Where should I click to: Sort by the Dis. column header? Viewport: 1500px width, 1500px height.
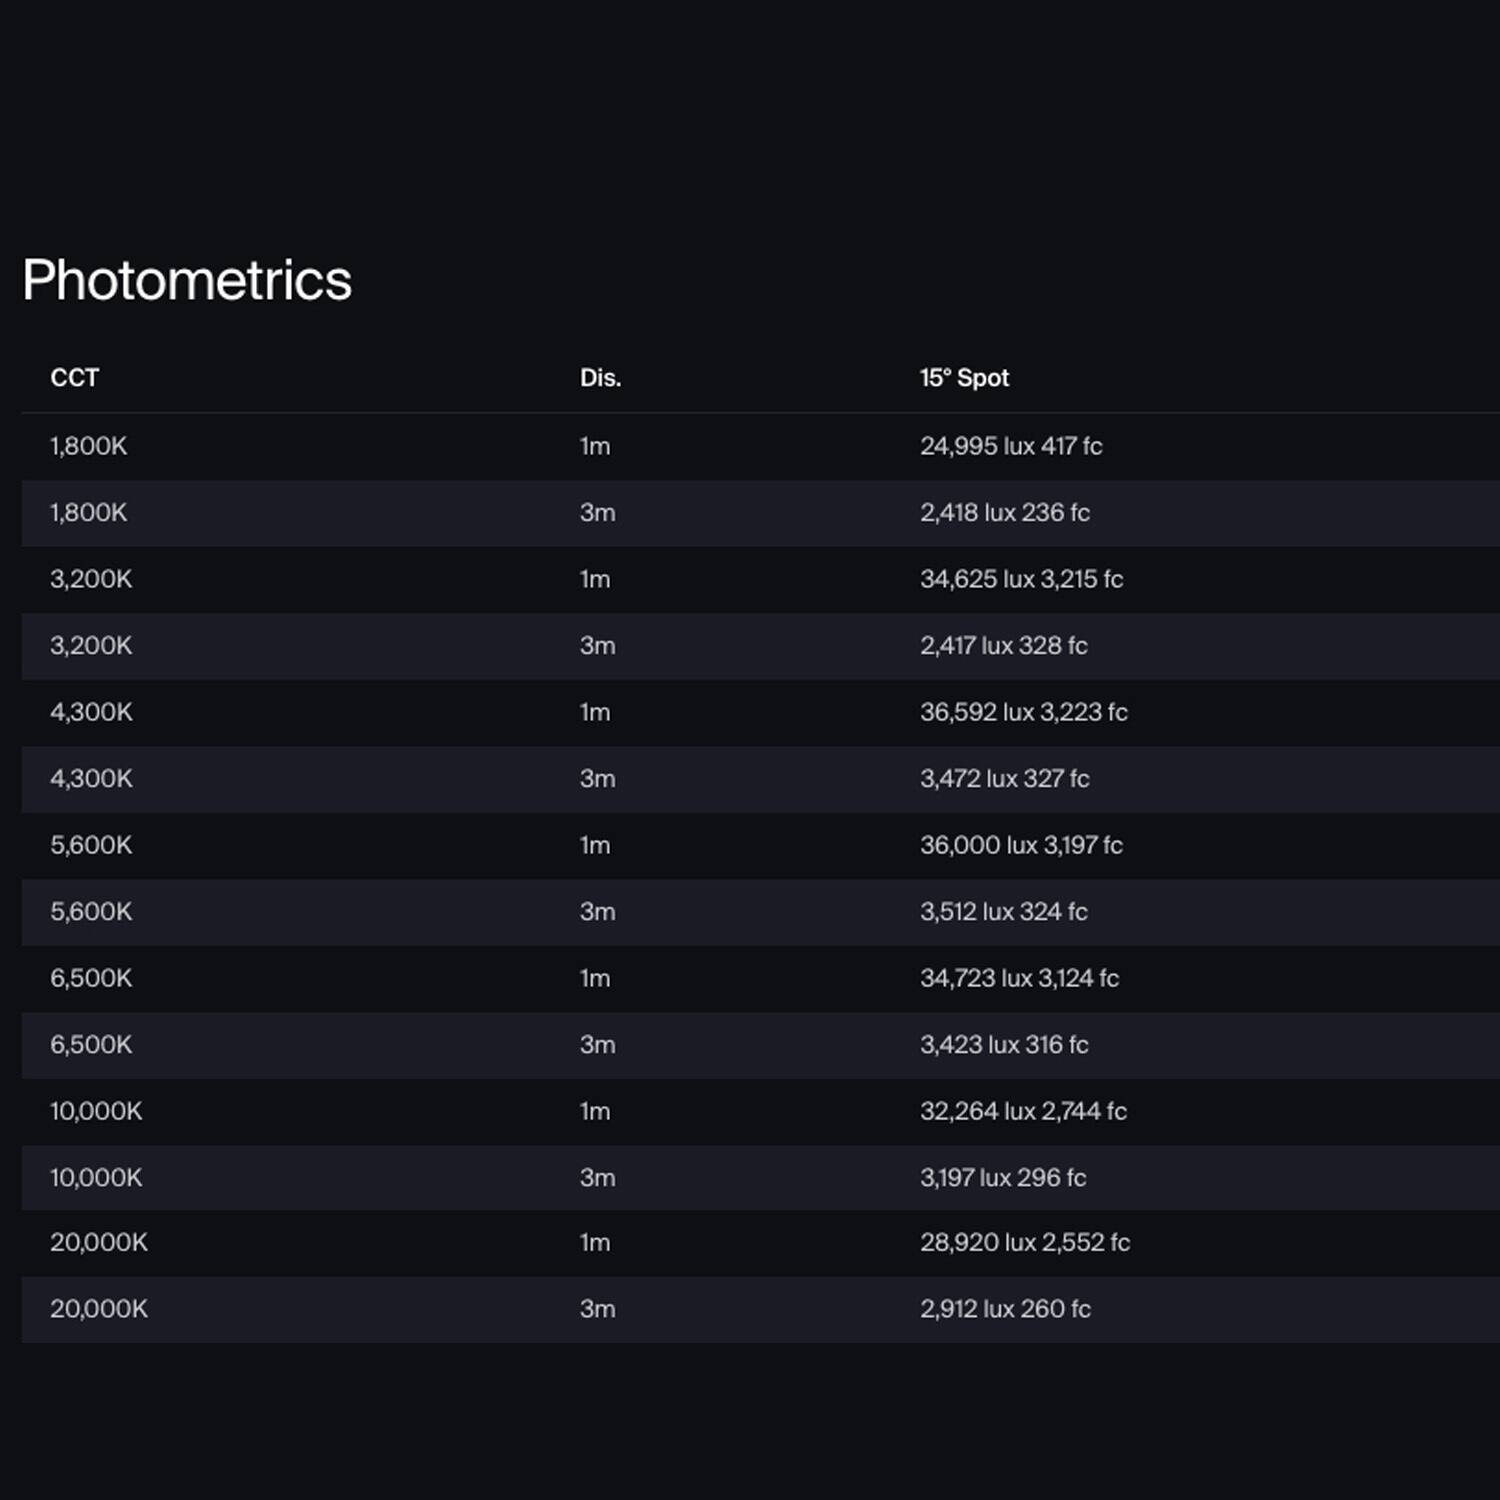coord(600,378)
